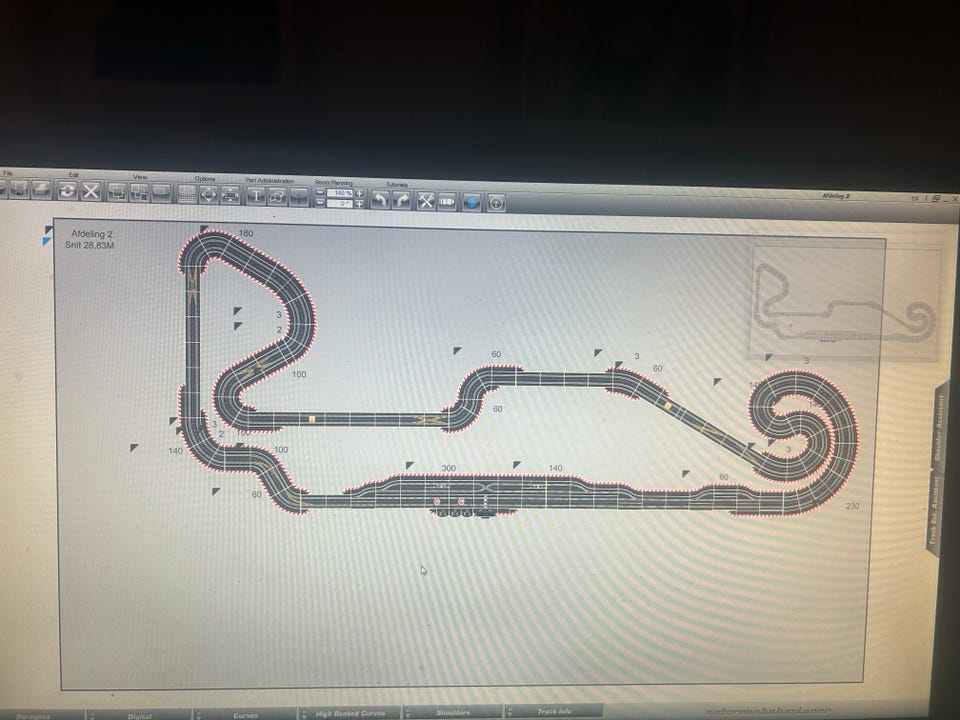Click the redo arrow icon
This screenshot has height=720, width=960.
pos(402,200)
